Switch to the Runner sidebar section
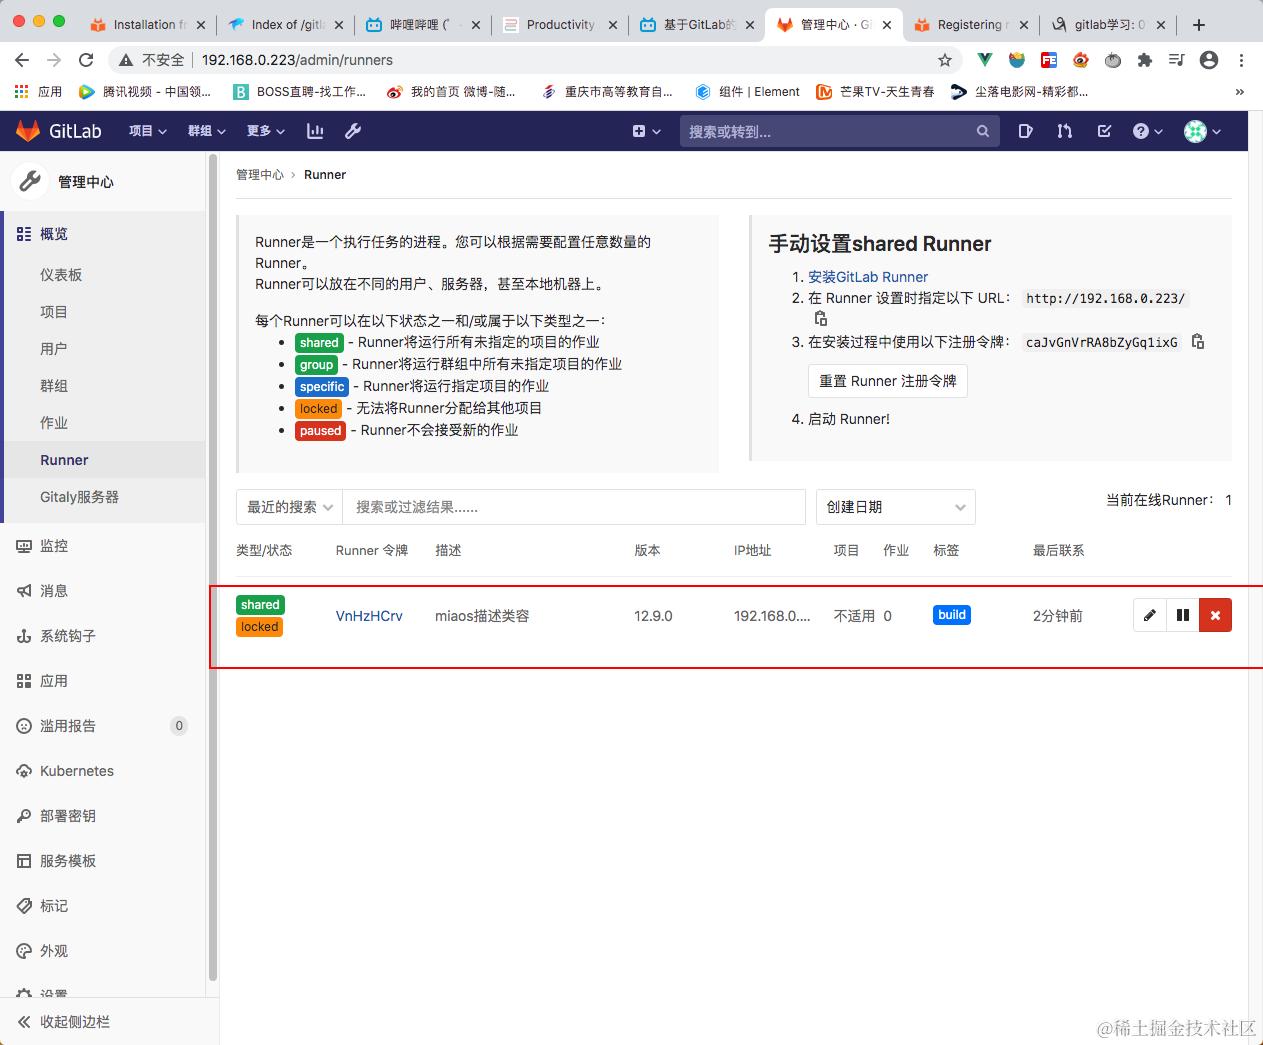1263x1045 pixels. [64, 460]
